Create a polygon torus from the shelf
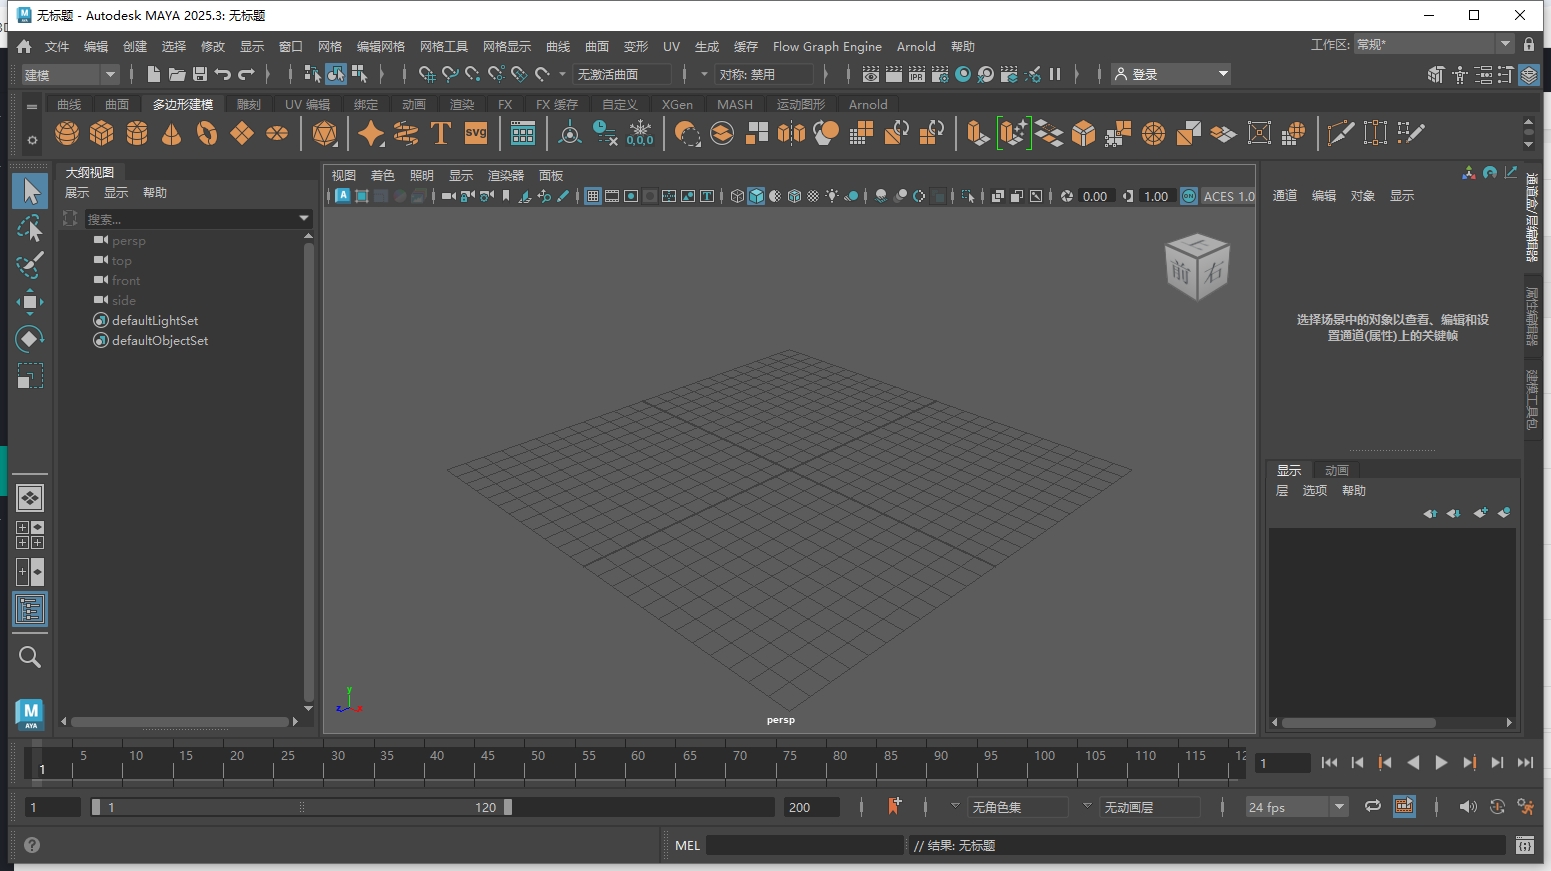Viewport: 1551px width, 871px height. 207,132
